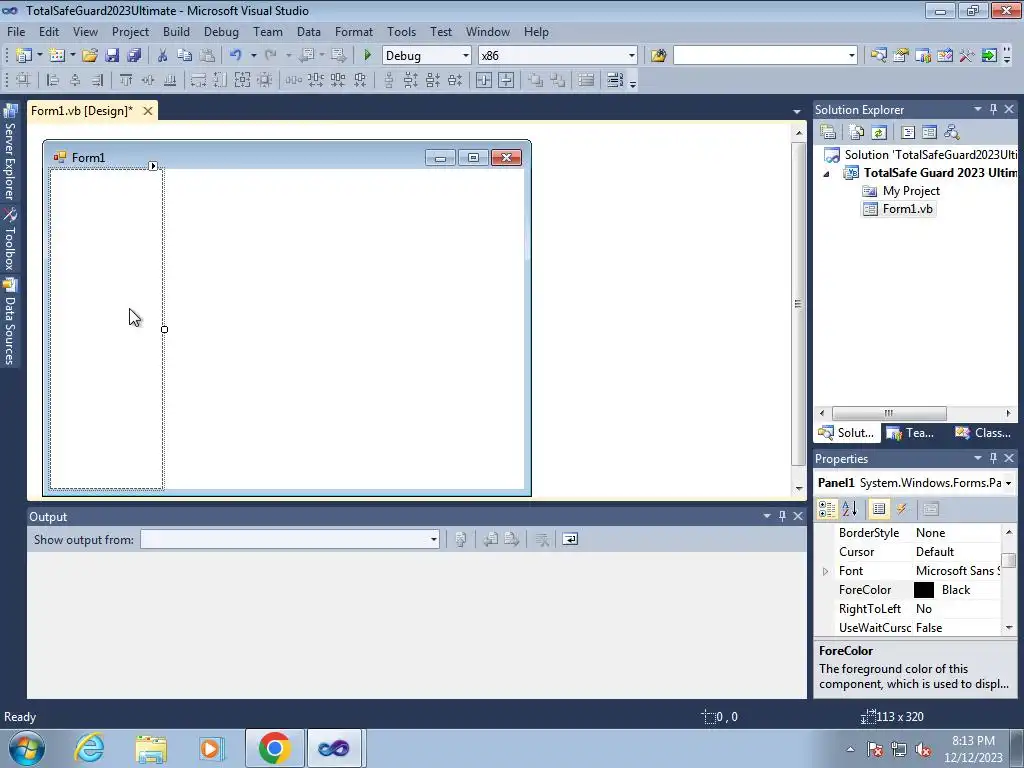Expand the Font property row
Viewport: 1024px width, 768px height.
[x=825, y=571]
